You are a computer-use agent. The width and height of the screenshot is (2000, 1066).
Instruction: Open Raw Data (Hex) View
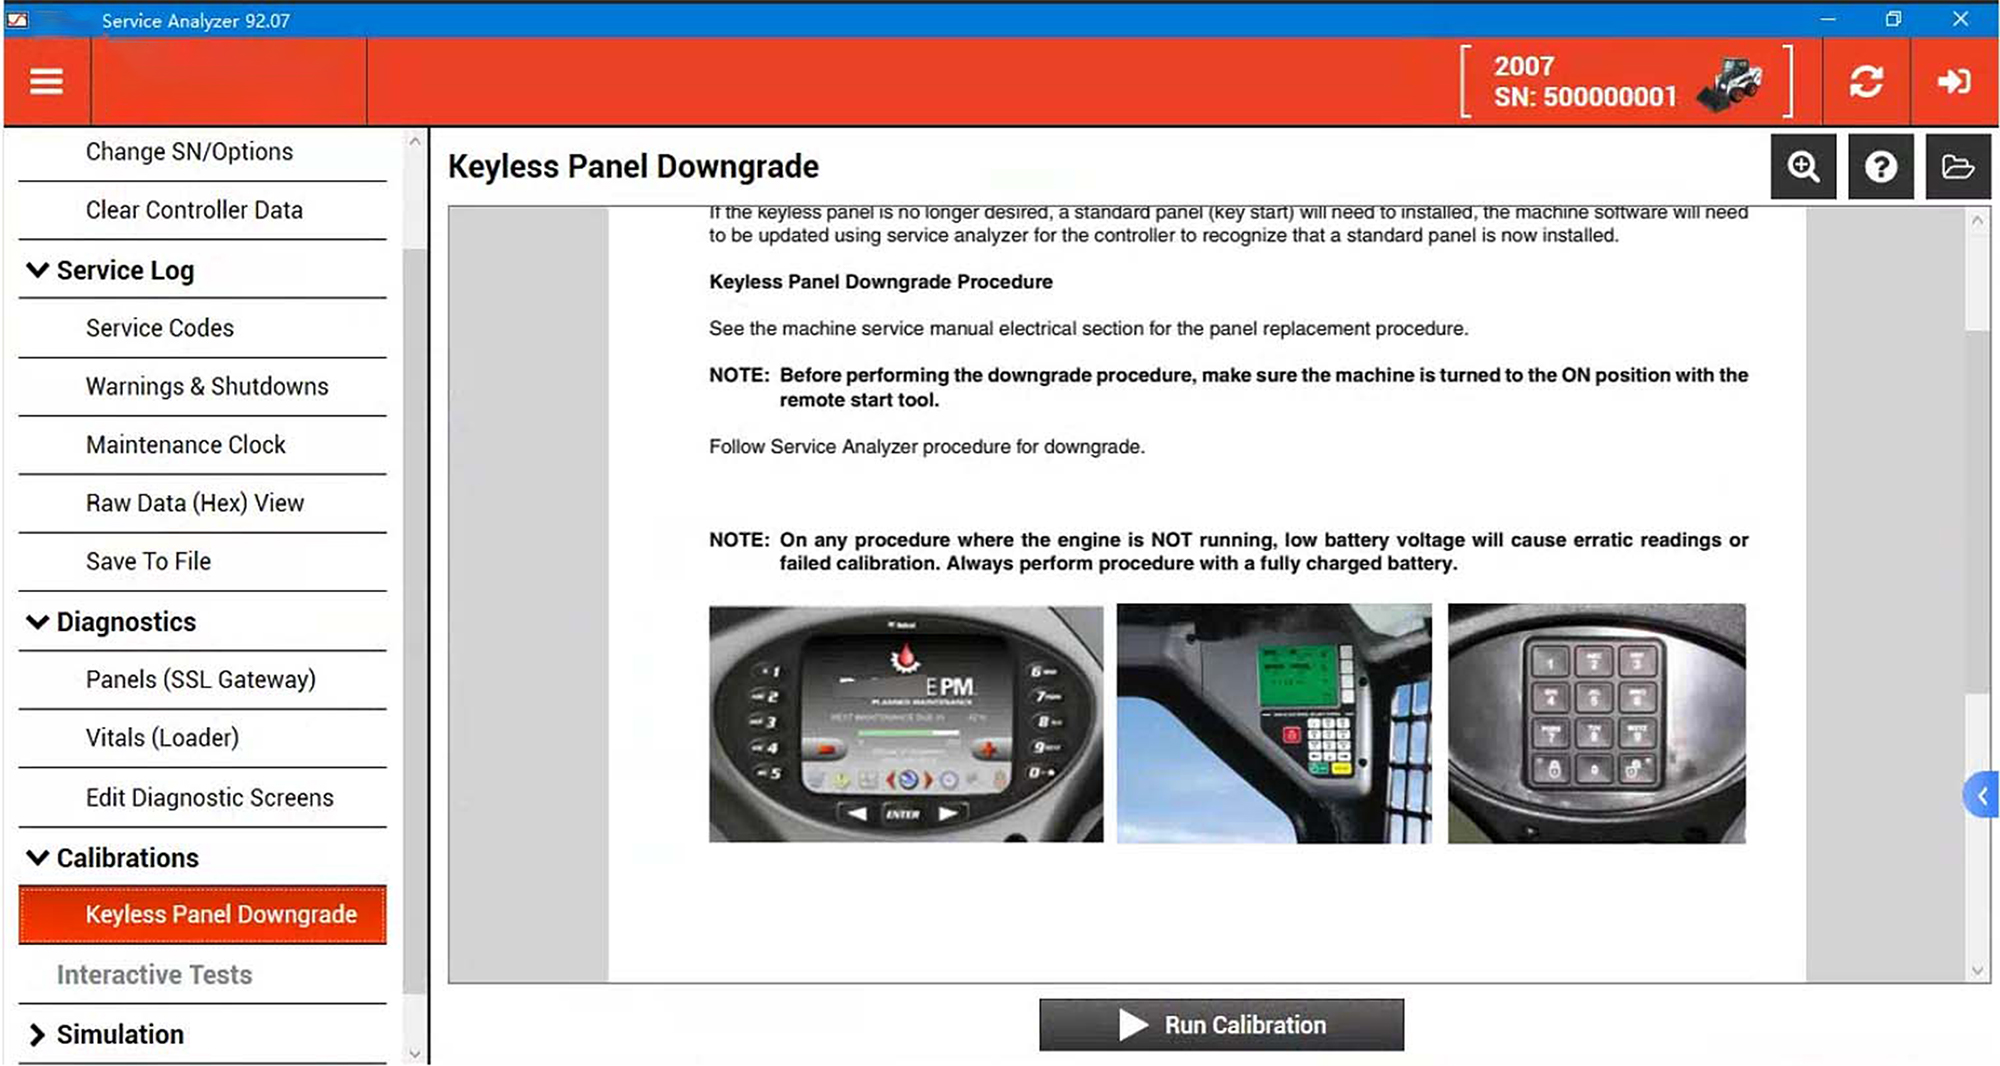point(202,503)
